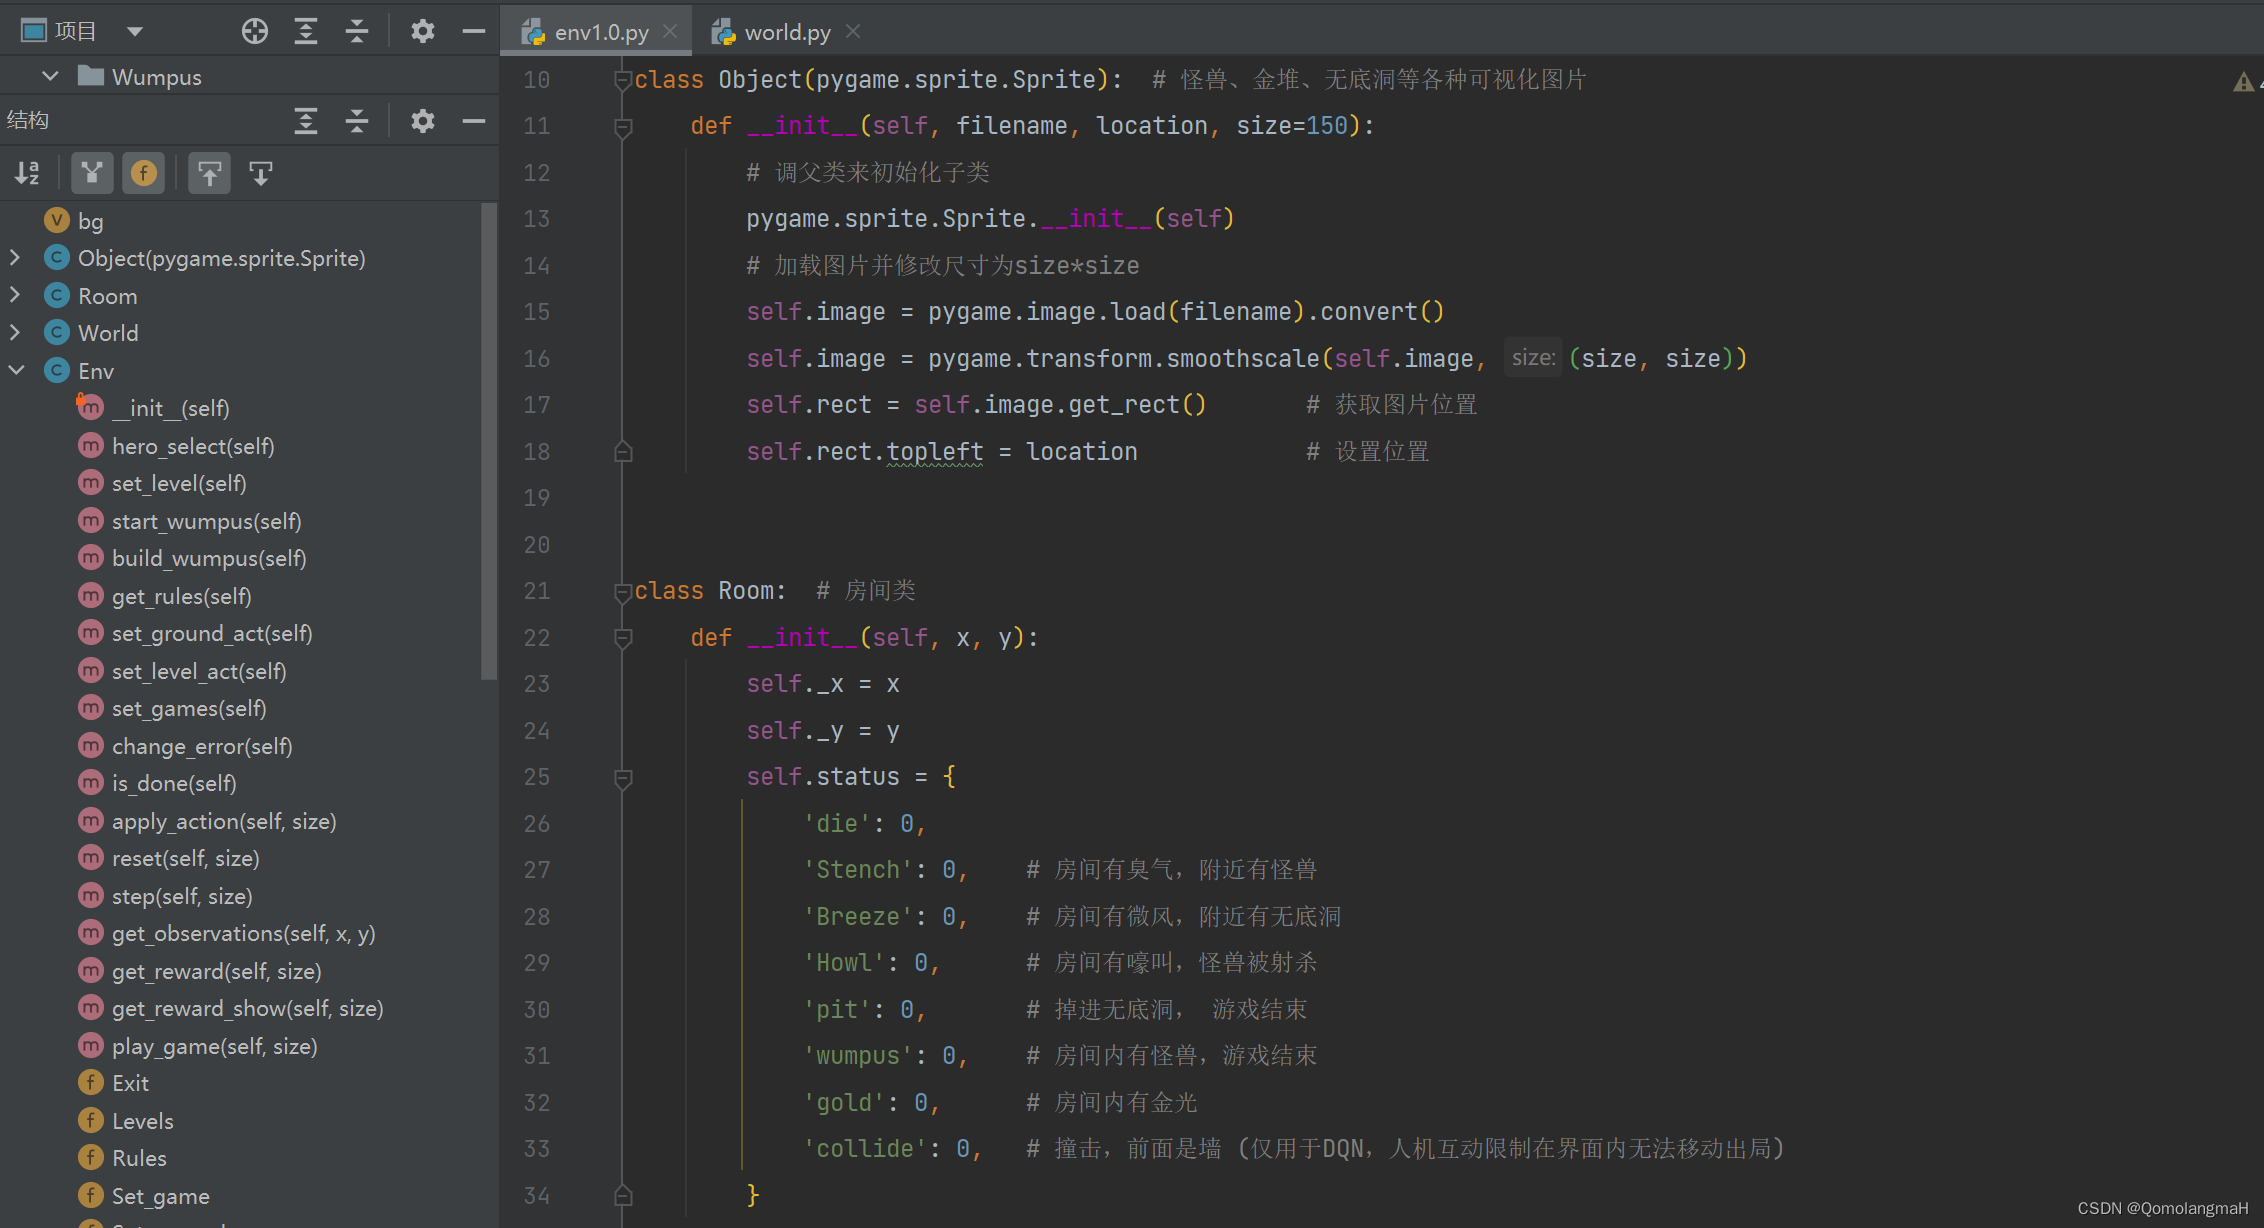Close the env1.0.py tab
The image size is (2264, 1228).
point(670,32)
